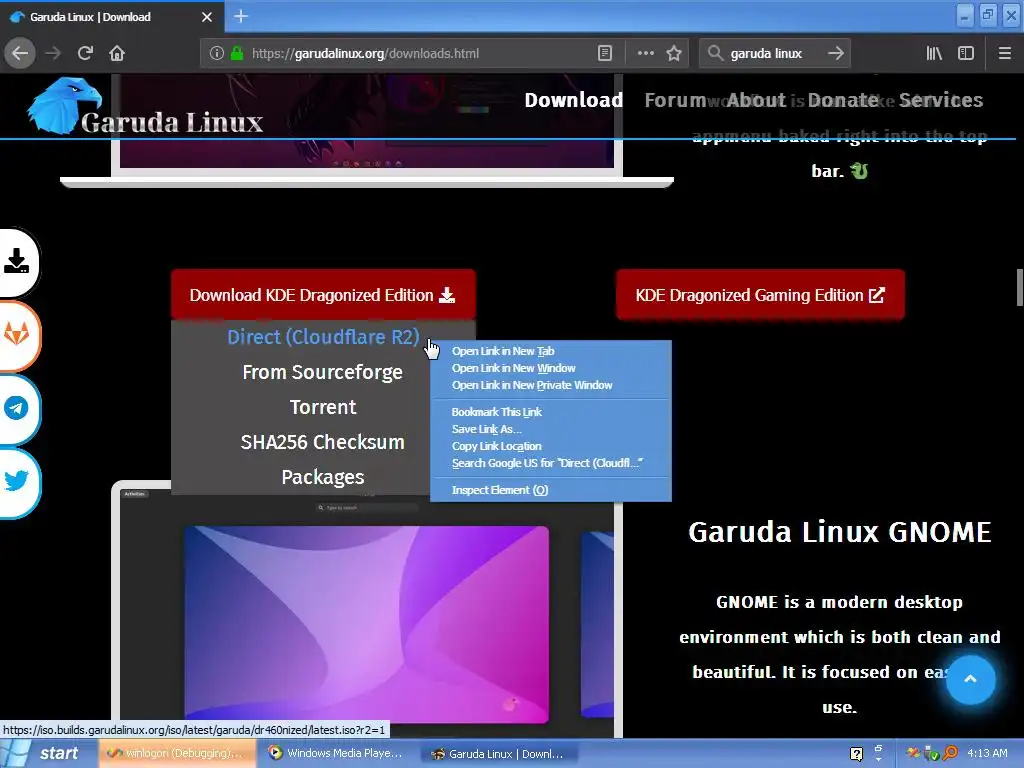Open Download in site navigation
1024x768 pixels.
[x=573, y=100]
